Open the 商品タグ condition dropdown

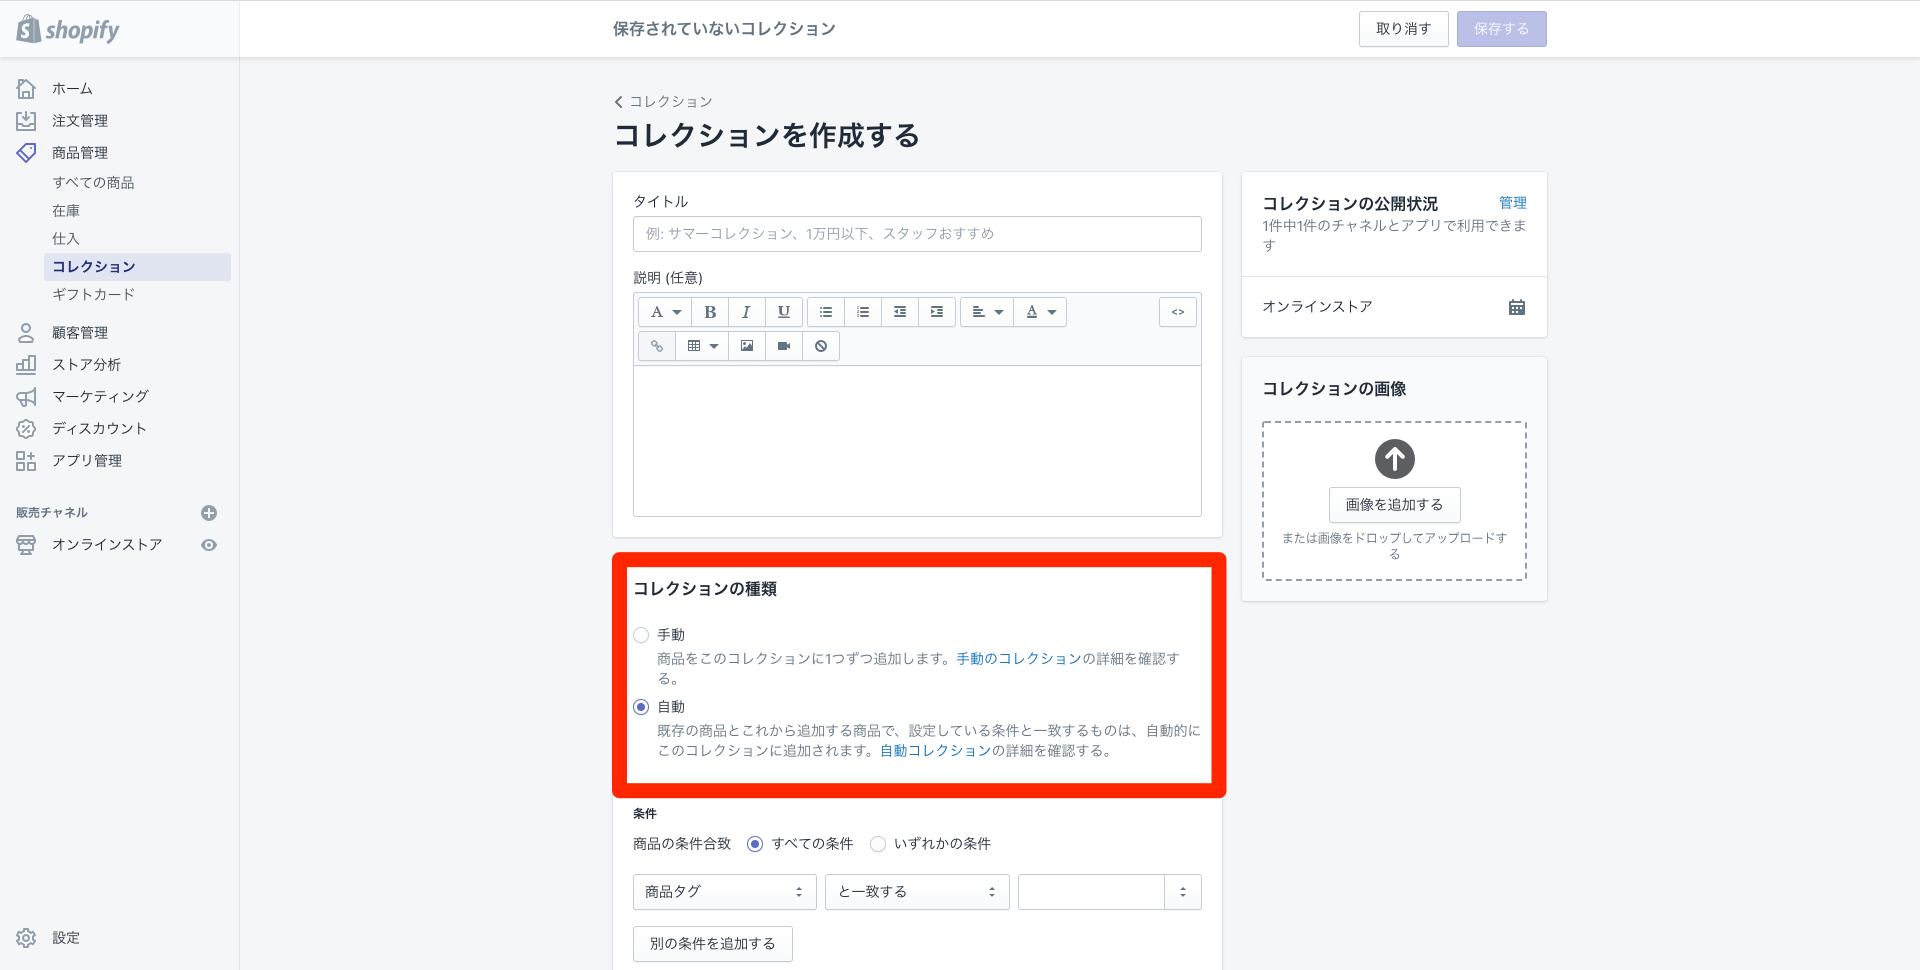[724, 891]
